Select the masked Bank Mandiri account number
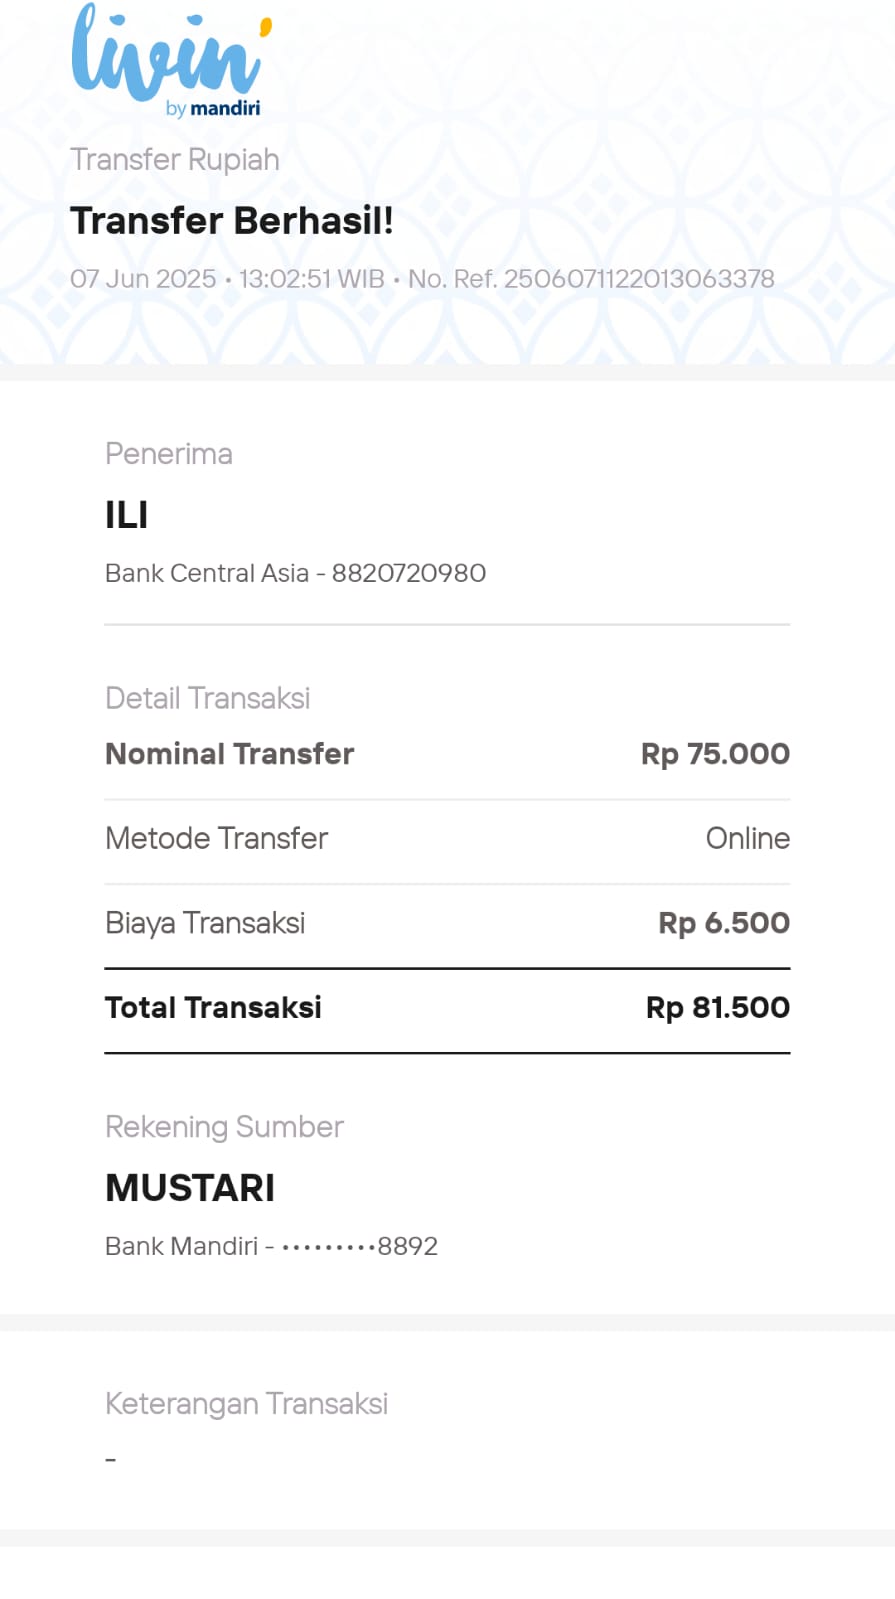Image resolution: width=895 pixels, height=1599 pixels. pyautogui.click(x=360, y=1246)
